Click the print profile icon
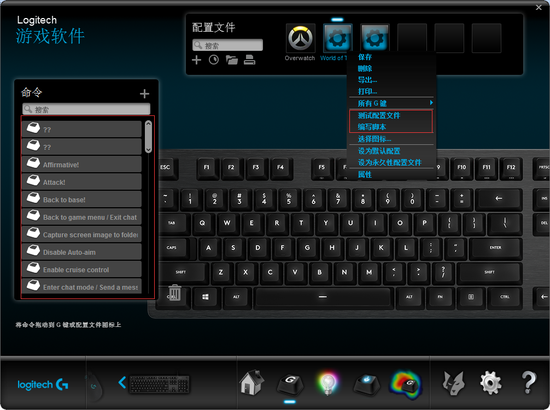550x410 pixels. click(249, 60)
